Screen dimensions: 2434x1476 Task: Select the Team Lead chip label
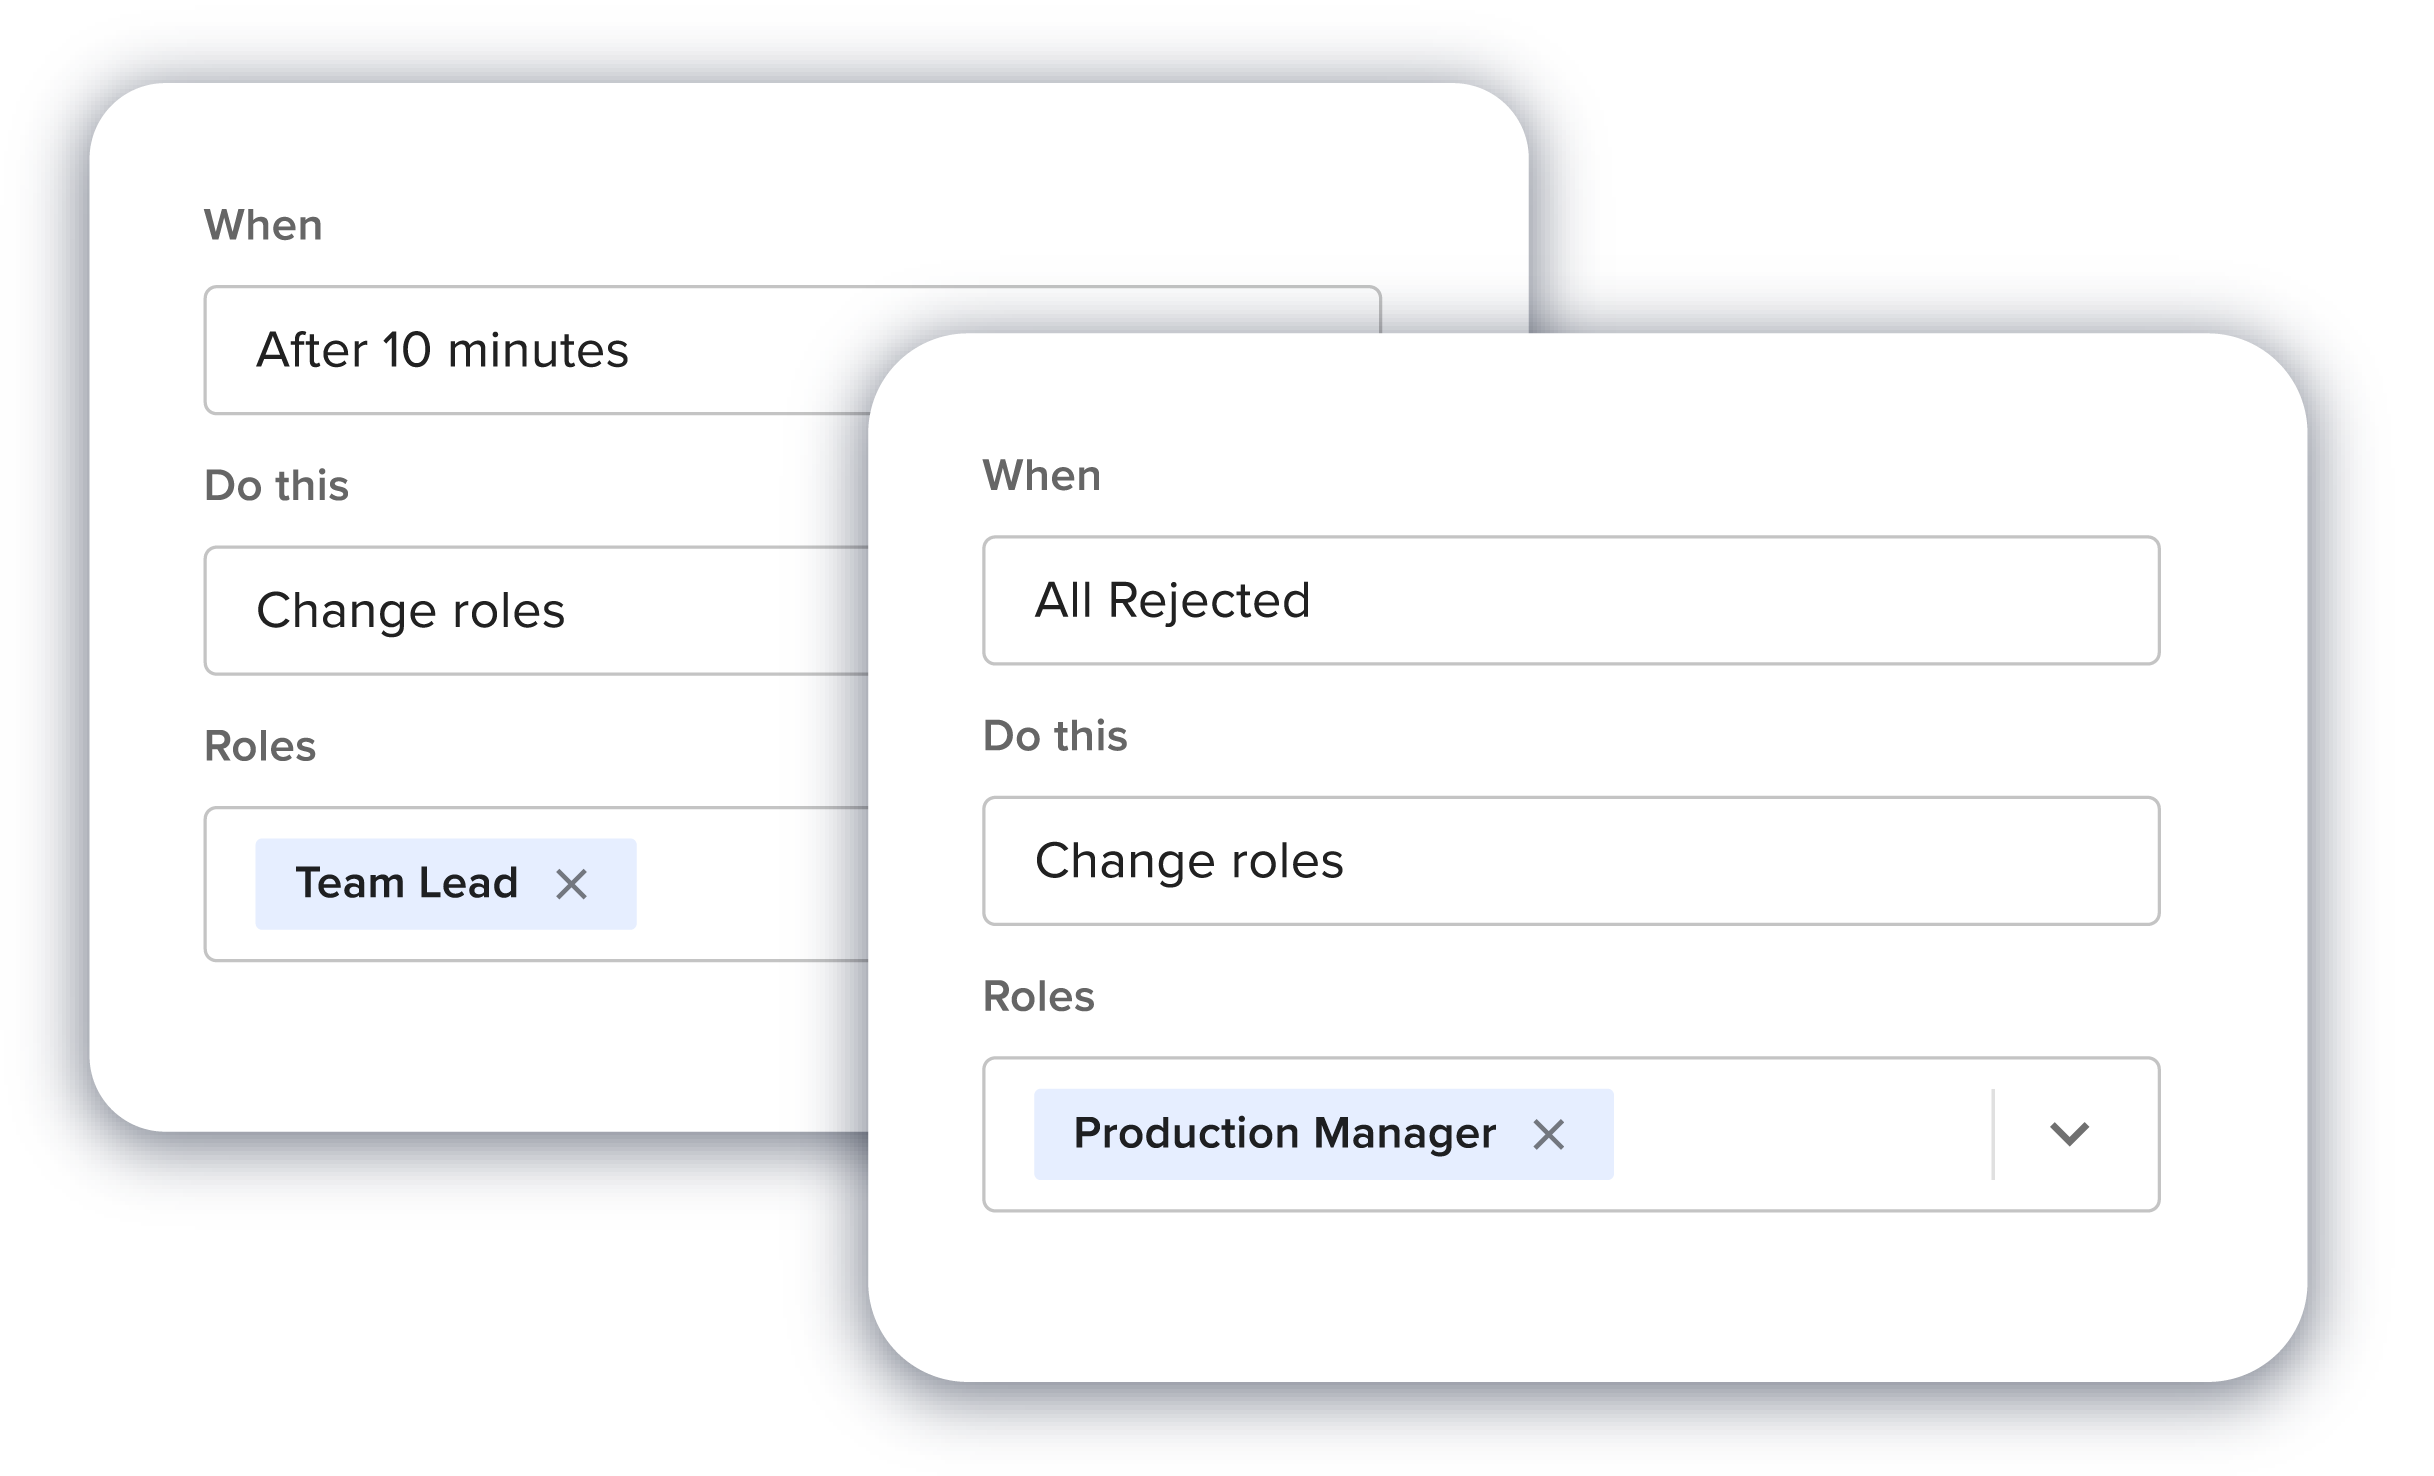pyautogui.click(x=406, y=884)
